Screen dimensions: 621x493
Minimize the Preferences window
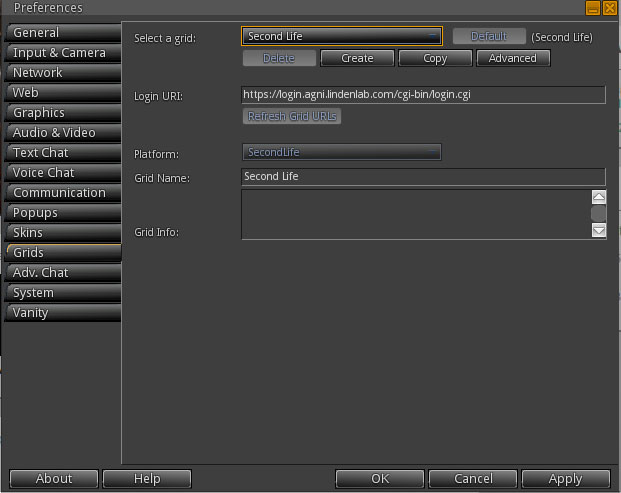pos(593,8)
